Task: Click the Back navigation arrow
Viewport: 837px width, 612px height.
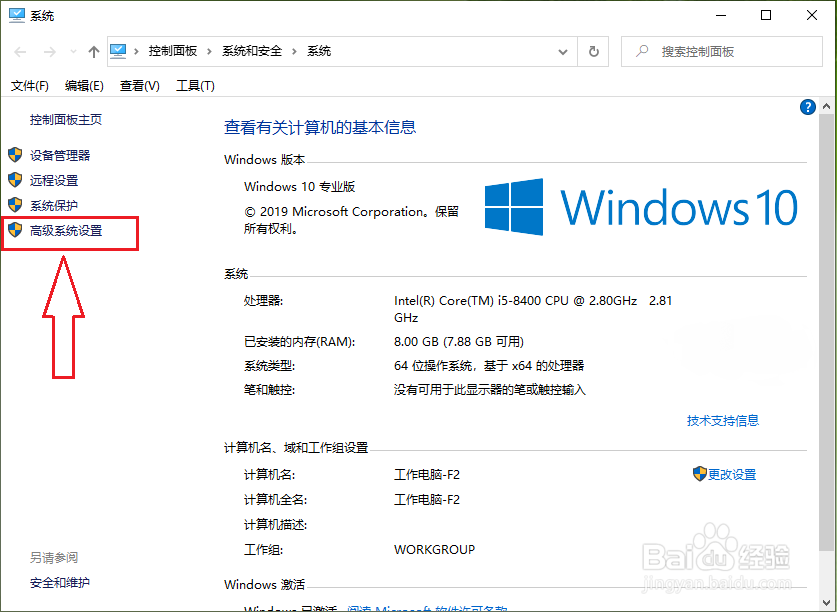Action: (x=20, y=52)
